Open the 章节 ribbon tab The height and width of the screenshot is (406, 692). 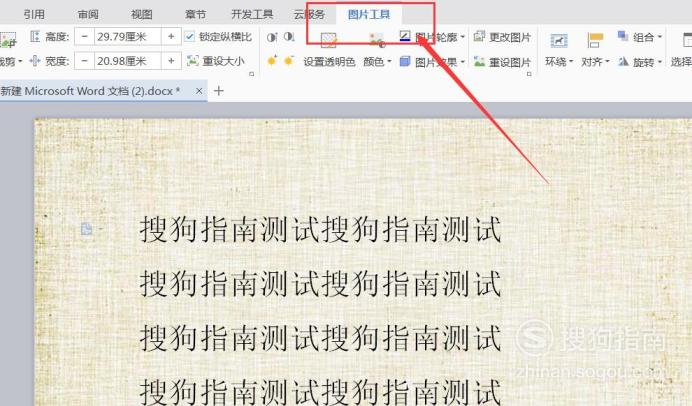(x=196, y=14)
